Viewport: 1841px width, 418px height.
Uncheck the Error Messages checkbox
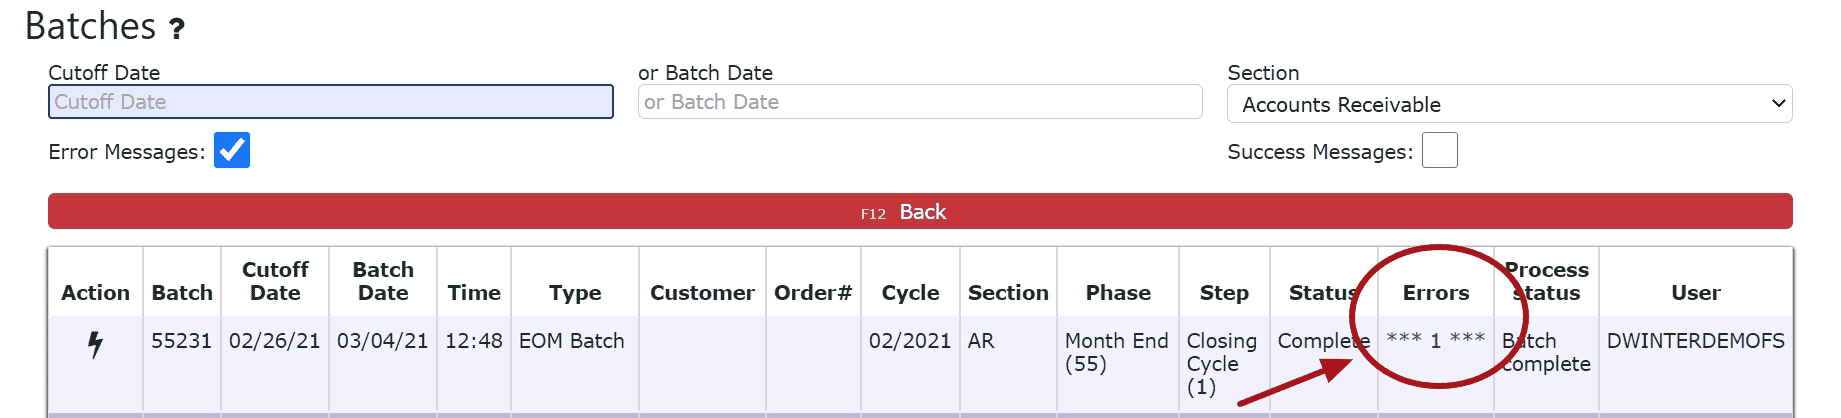pos(232,150)
